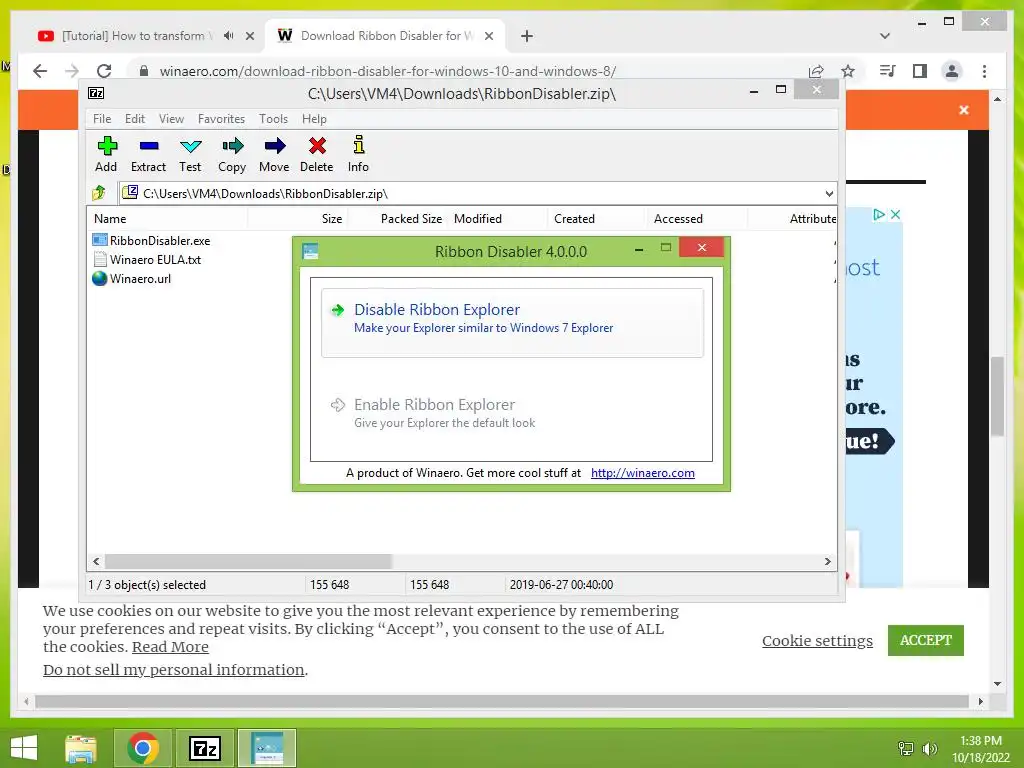The image size is (1024, 768).
Task: Click Enable Ribbon Explorer option
Action: 512,413
